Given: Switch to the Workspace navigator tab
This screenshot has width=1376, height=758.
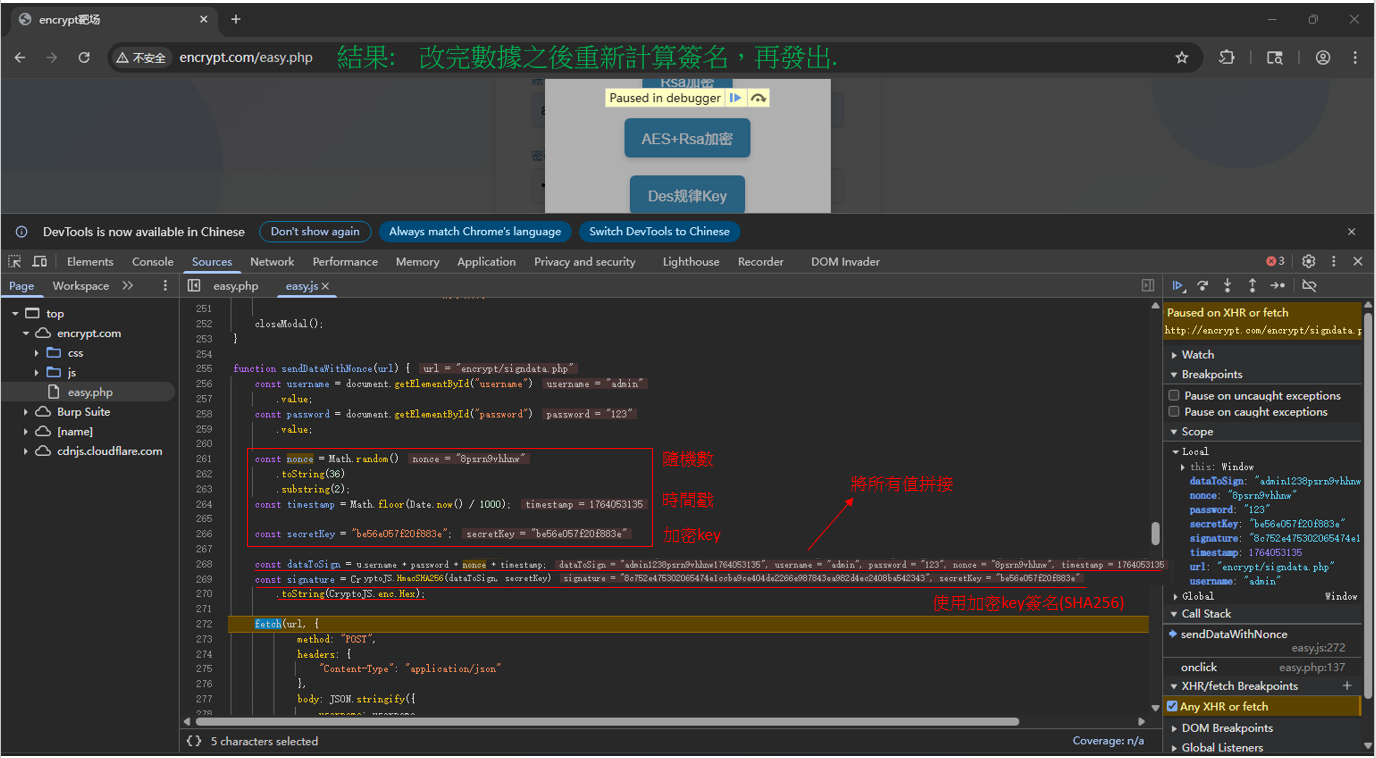Looking at the screenshot, I should (81, 286).
